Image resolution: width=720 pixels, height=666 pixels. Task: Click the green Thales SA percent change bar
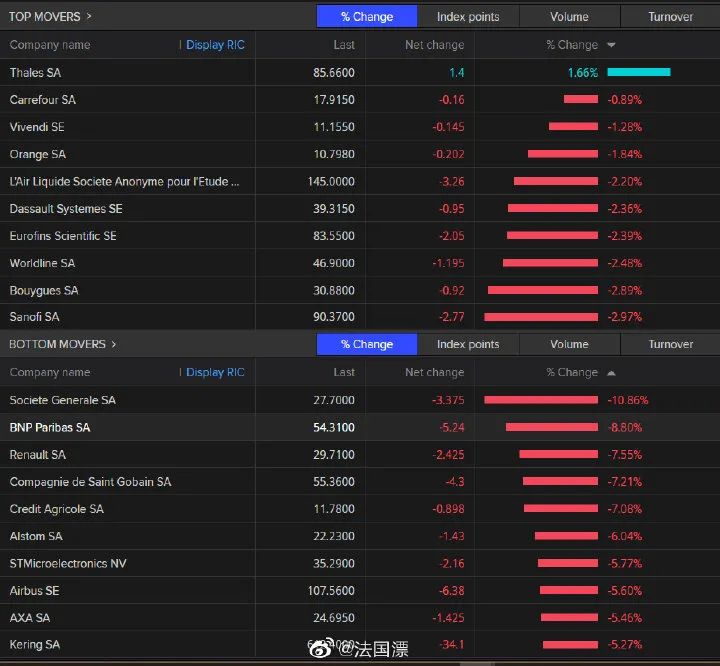coord(638,72)
